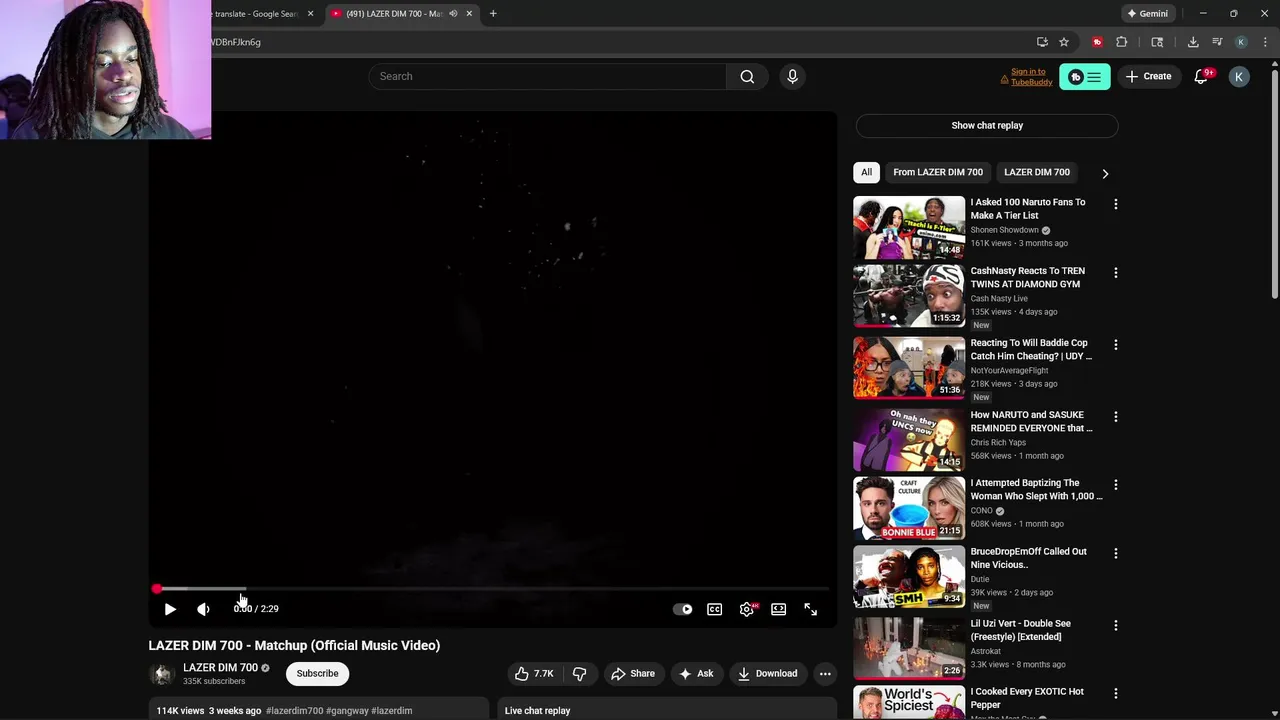The width and height of the screenshot is (1280, 720).
Task: Open the Chrome extensions puzzle menu
Action: 1122,42
